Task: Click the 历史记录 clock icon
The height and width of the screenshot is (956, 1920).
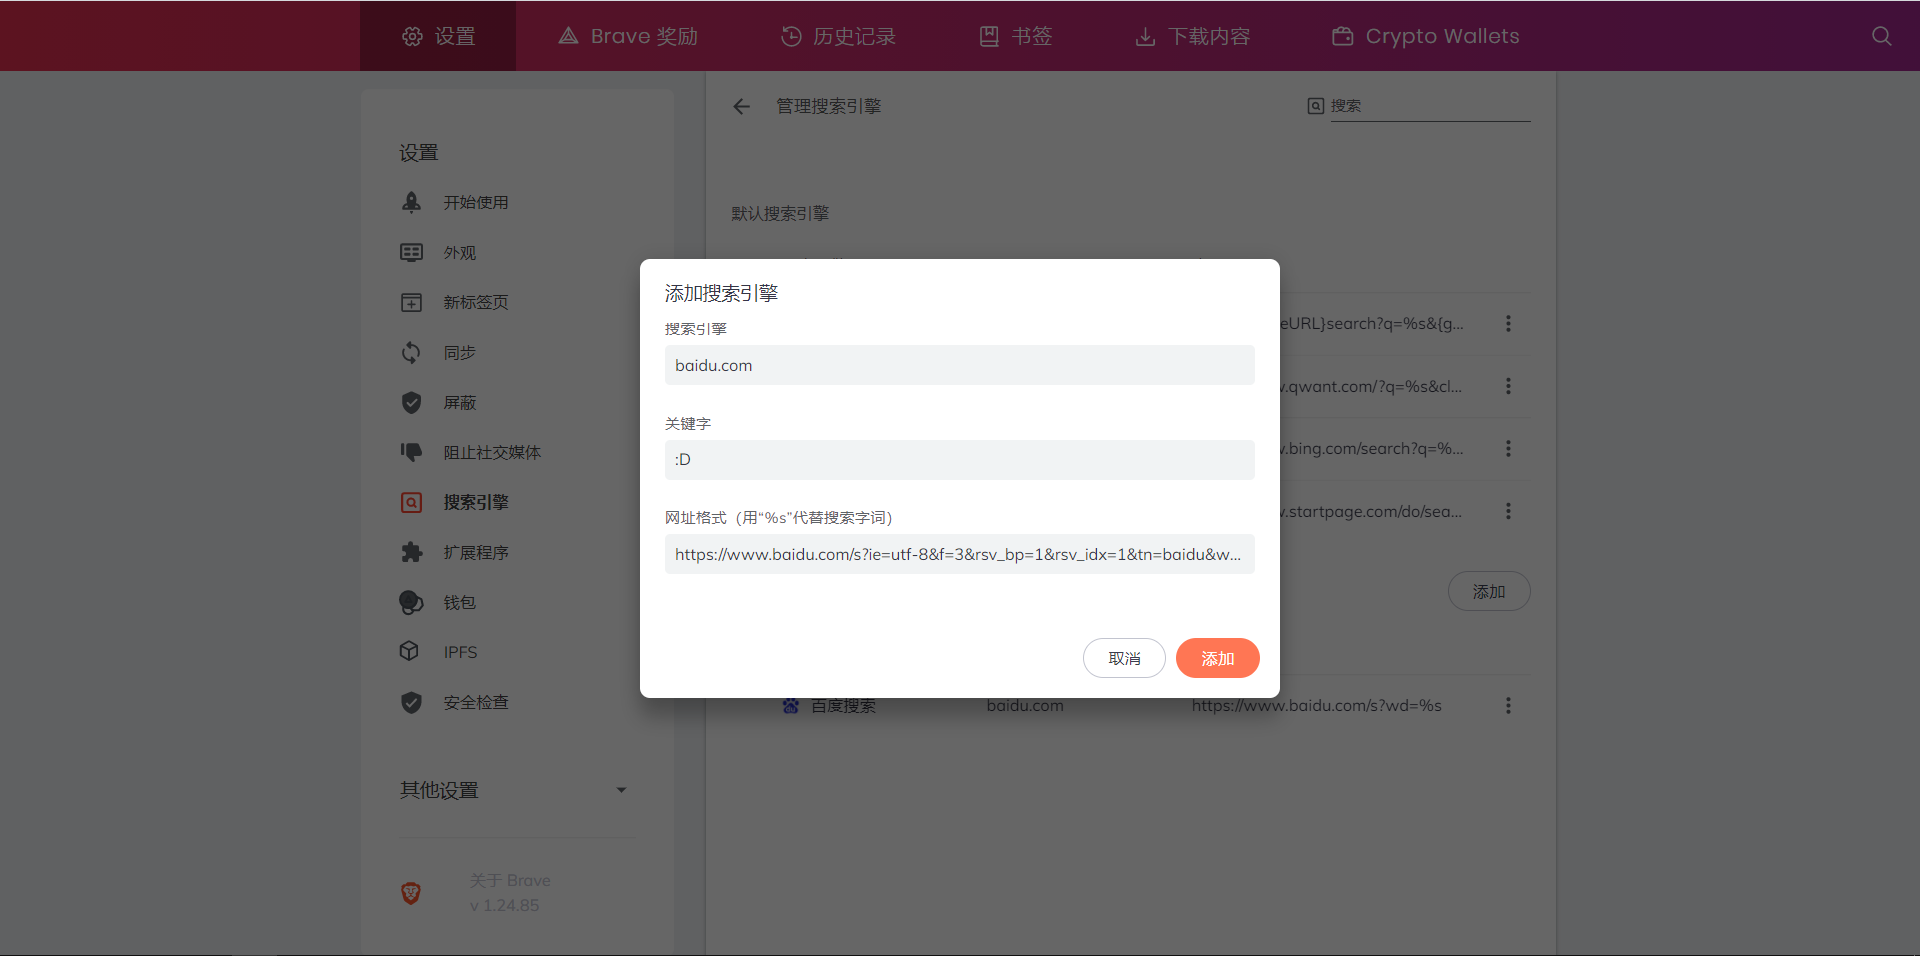Action: (x=791, y=36)
